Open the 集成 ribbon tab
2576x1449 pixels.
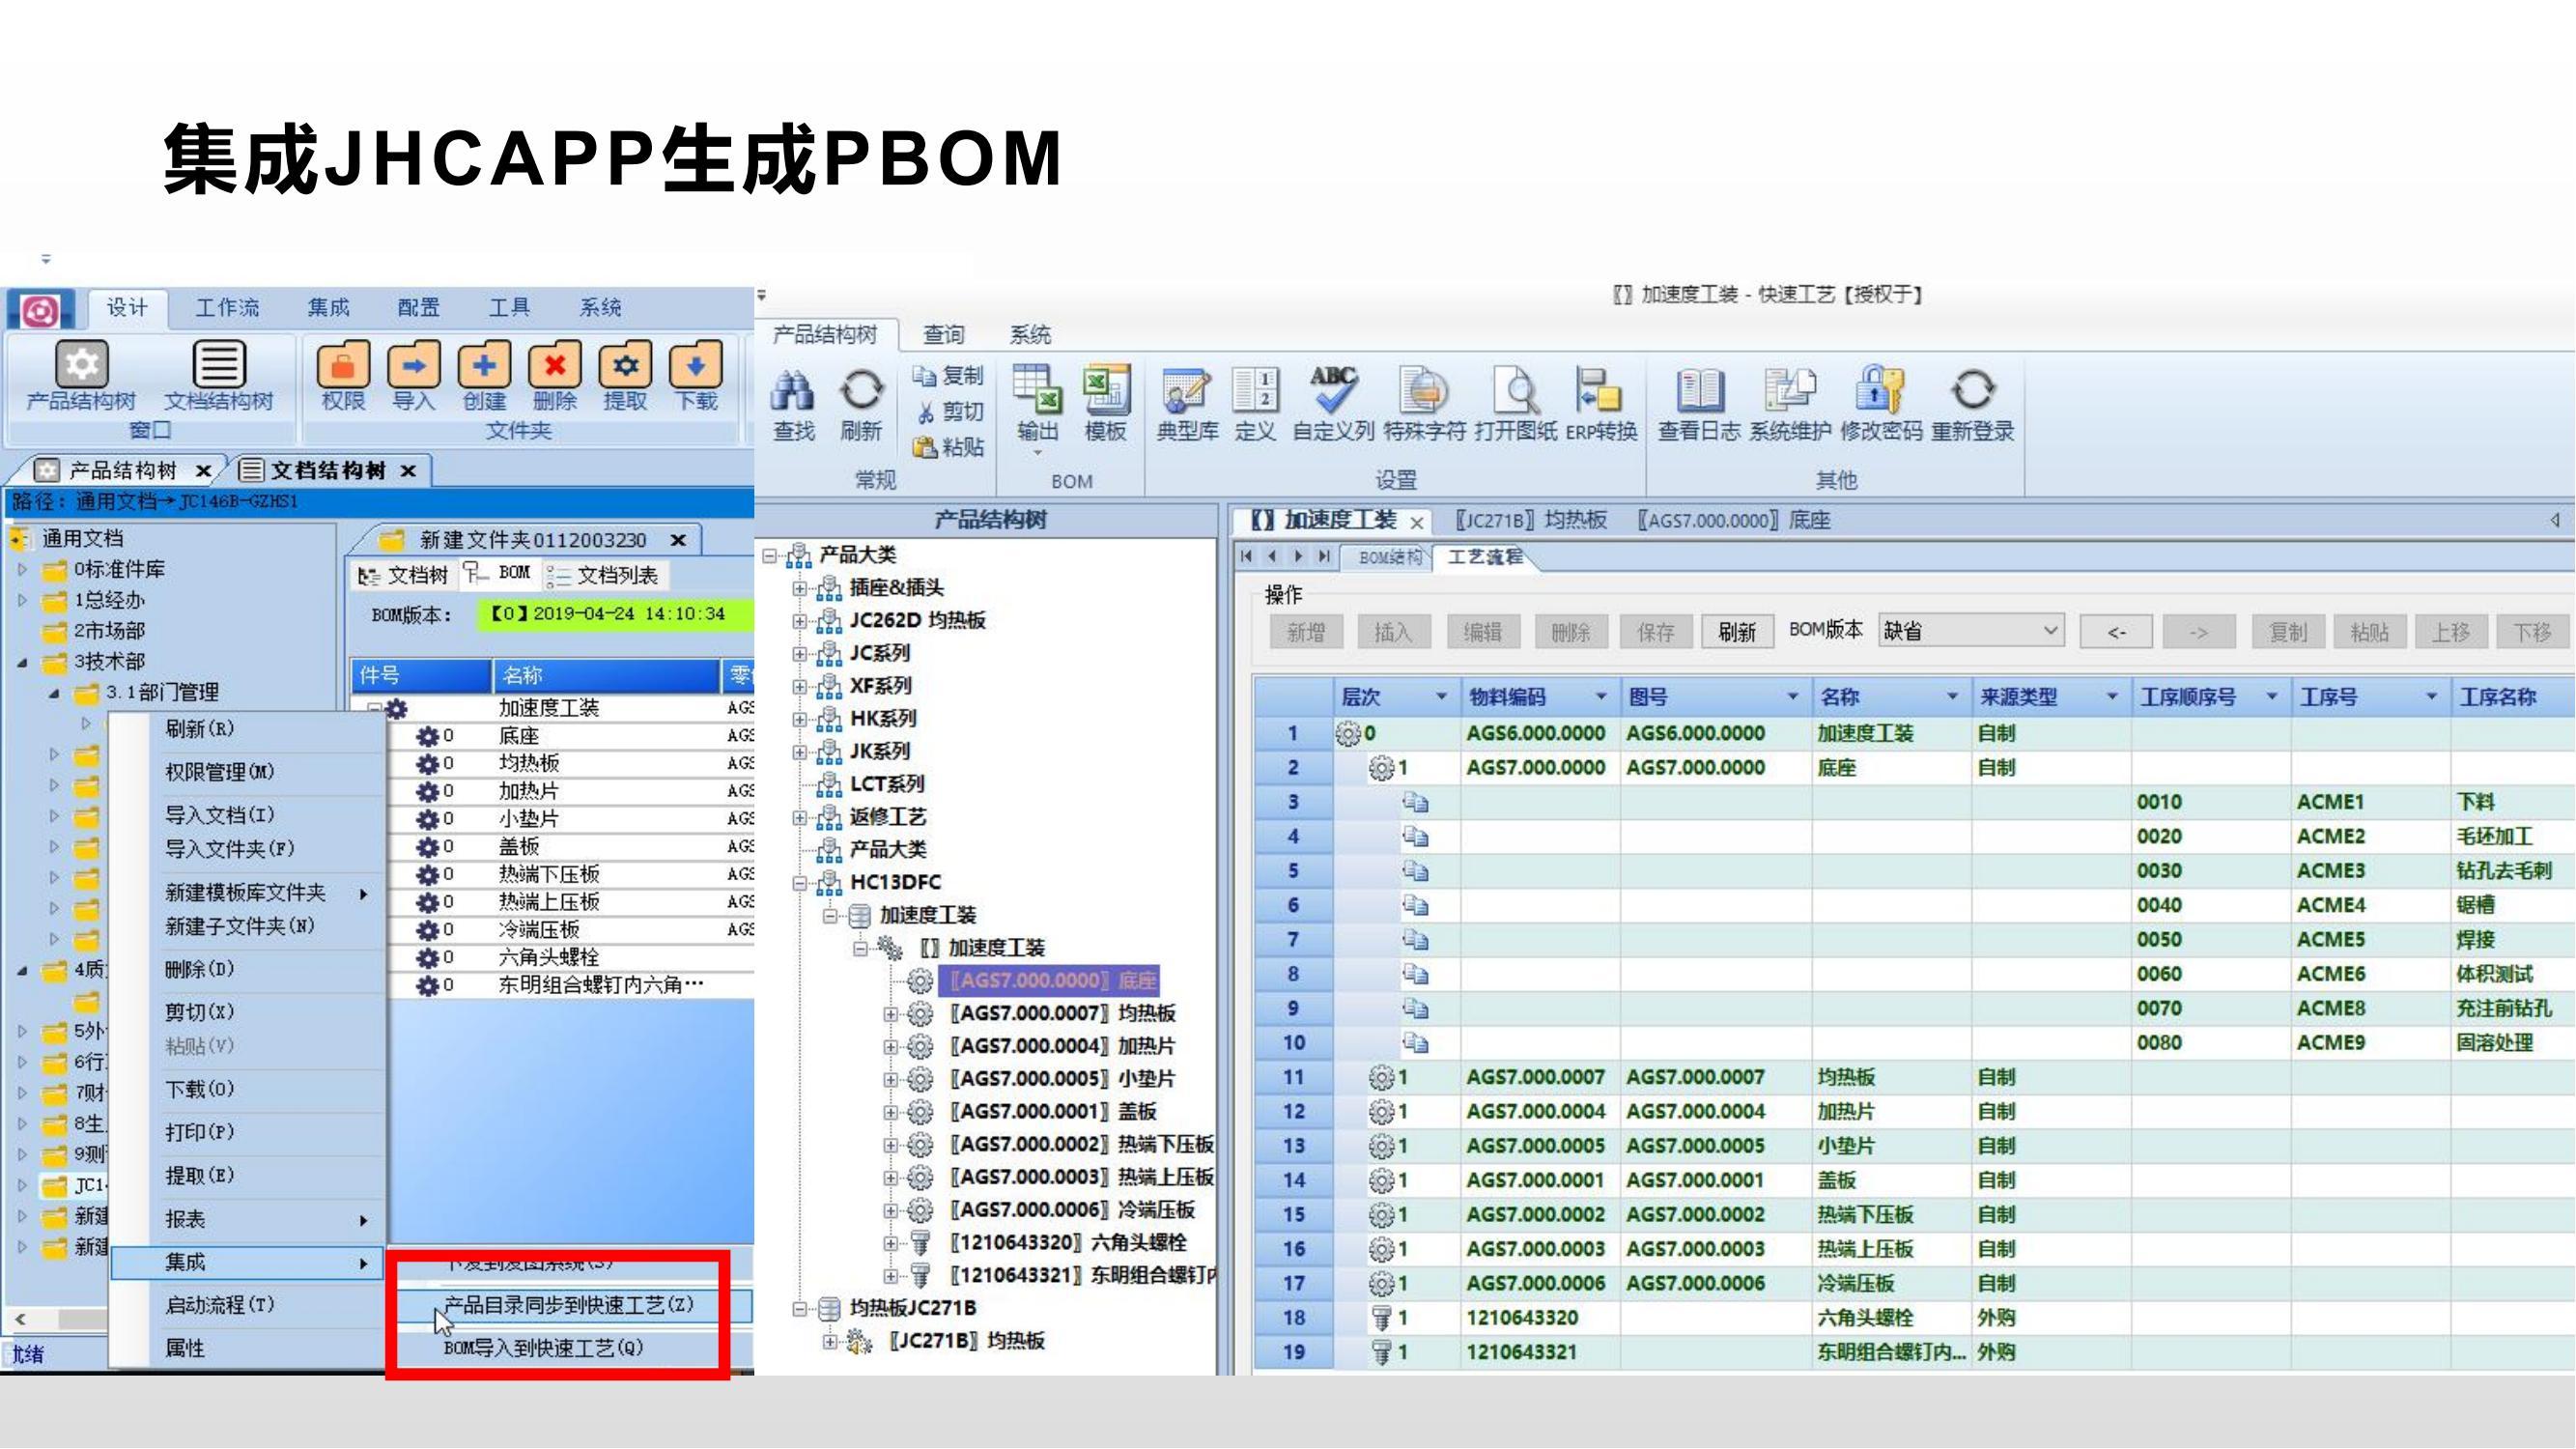tap(328, 308)
